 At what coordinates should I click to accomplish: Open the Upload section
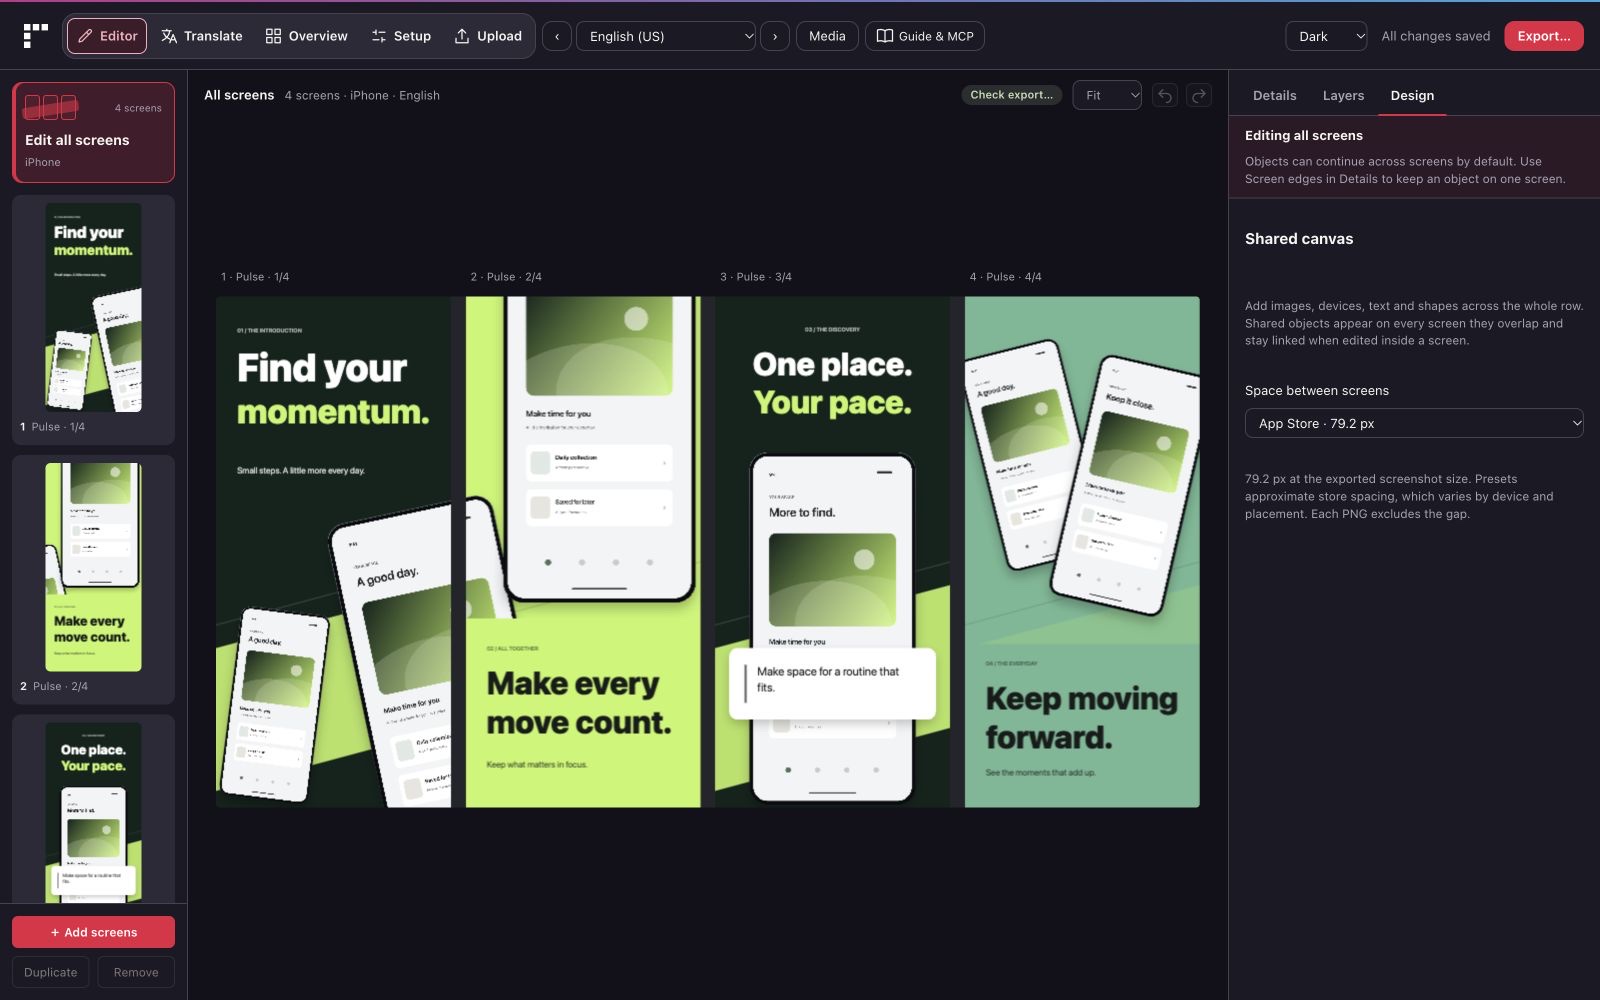tap(488, 36)
